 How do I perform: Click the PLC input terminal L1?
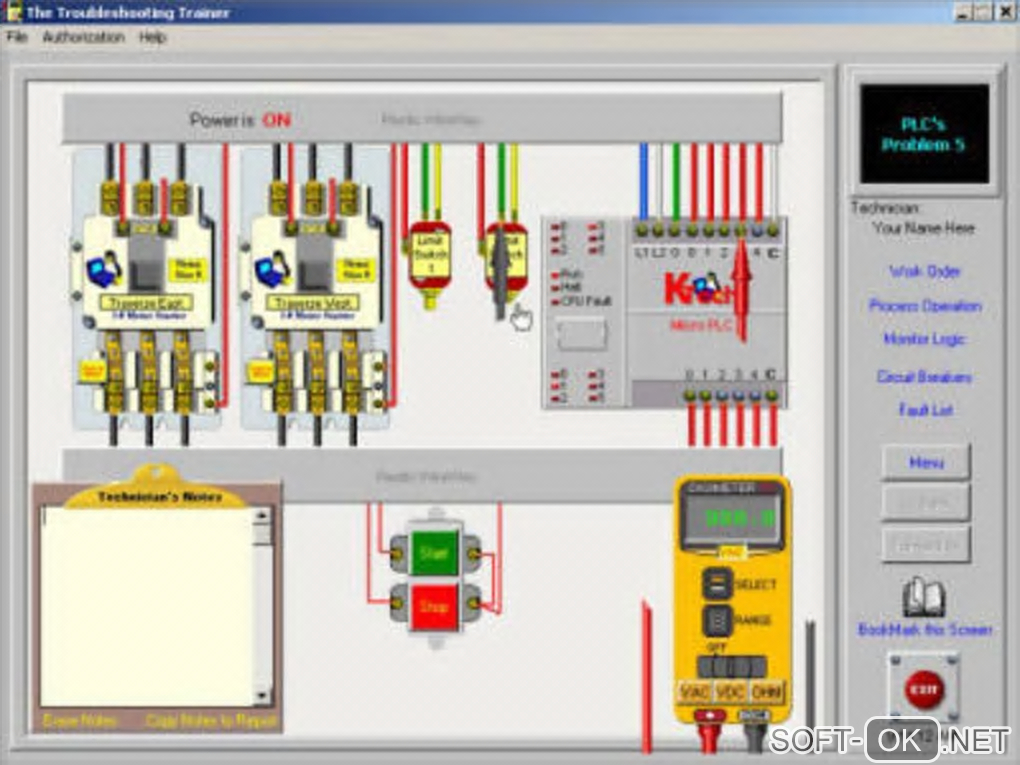(642, 230)
